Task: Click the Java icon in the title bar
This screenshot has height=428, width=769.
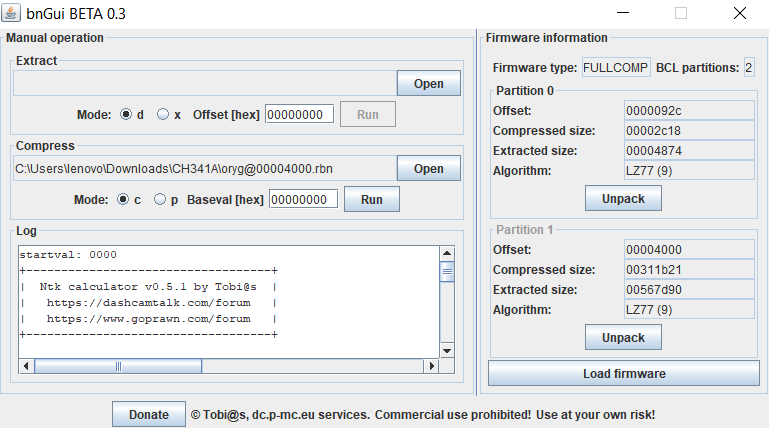Action: [x=13, y=14]
